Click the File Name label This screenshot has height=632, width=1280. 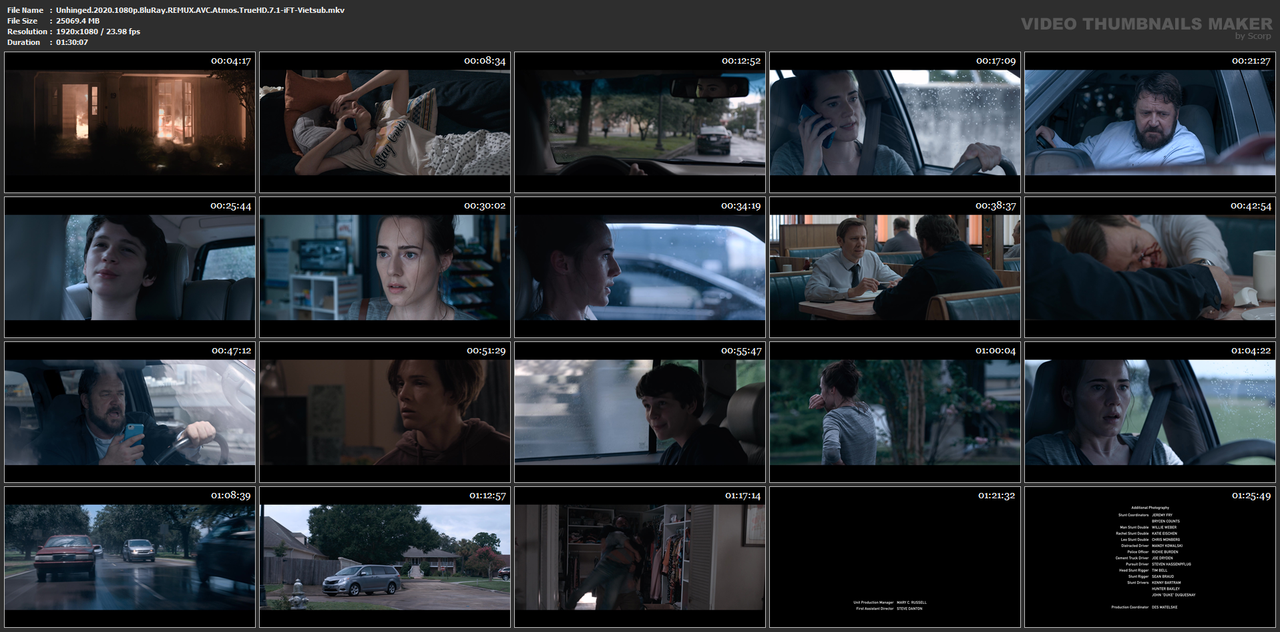click(x=25, y=9)
